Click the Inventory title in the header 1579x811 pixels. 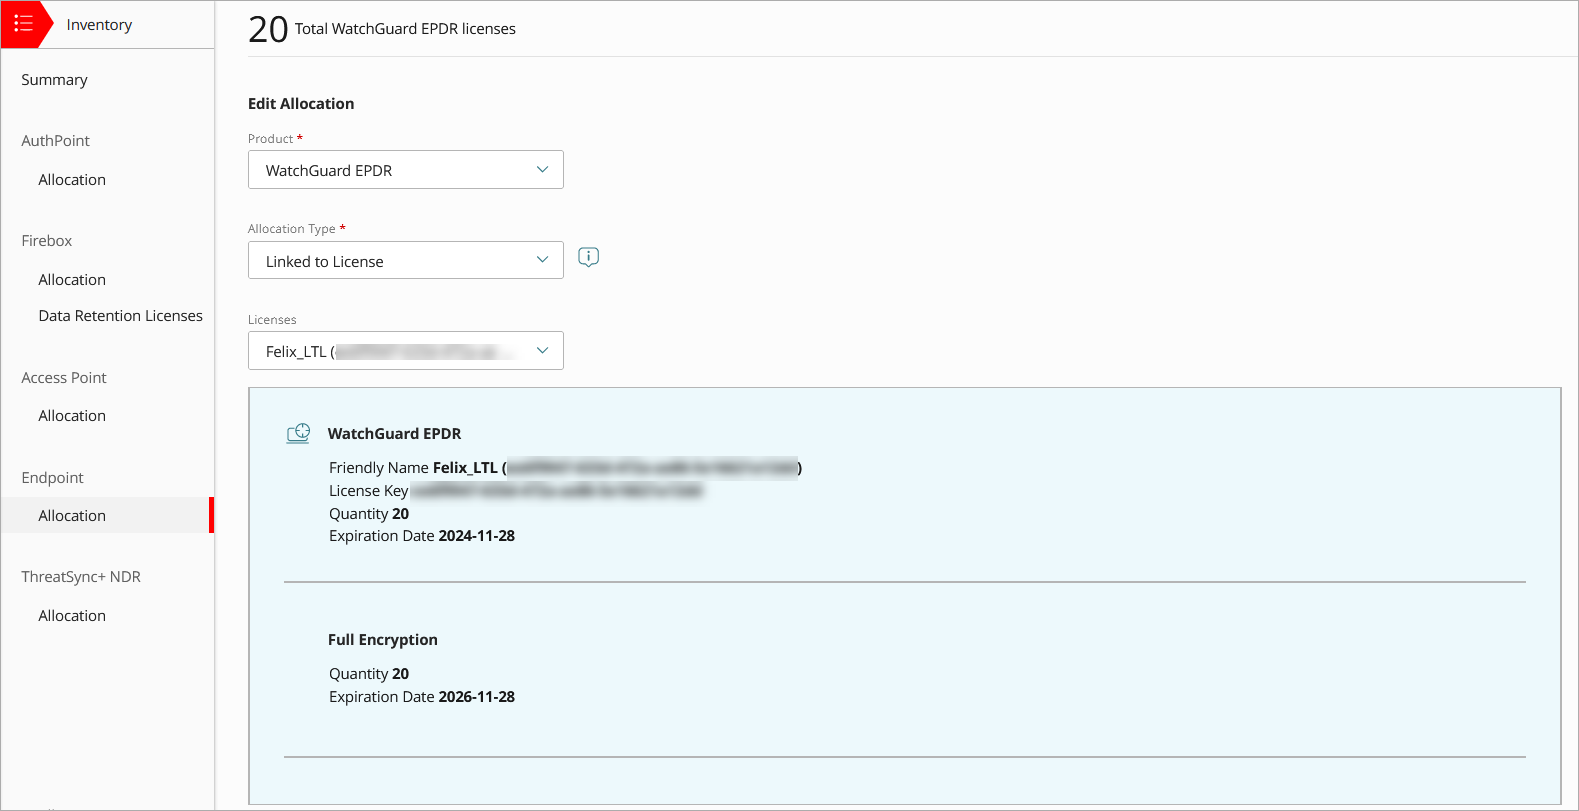click(x=99, y=25)
